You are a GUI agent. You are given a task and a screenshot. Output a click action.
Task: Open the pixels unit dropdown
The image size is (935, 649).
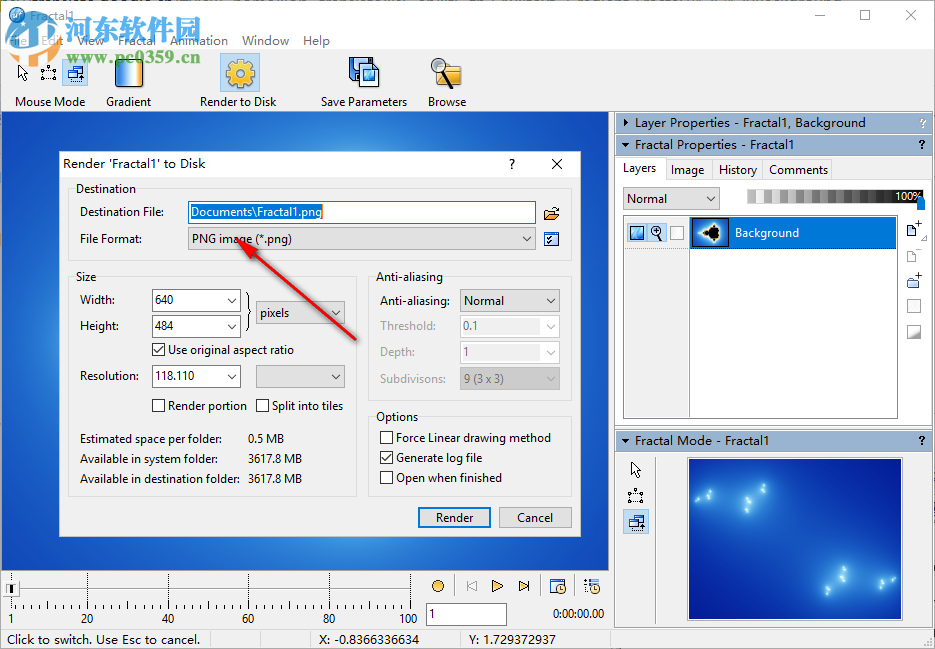point(301,313)
